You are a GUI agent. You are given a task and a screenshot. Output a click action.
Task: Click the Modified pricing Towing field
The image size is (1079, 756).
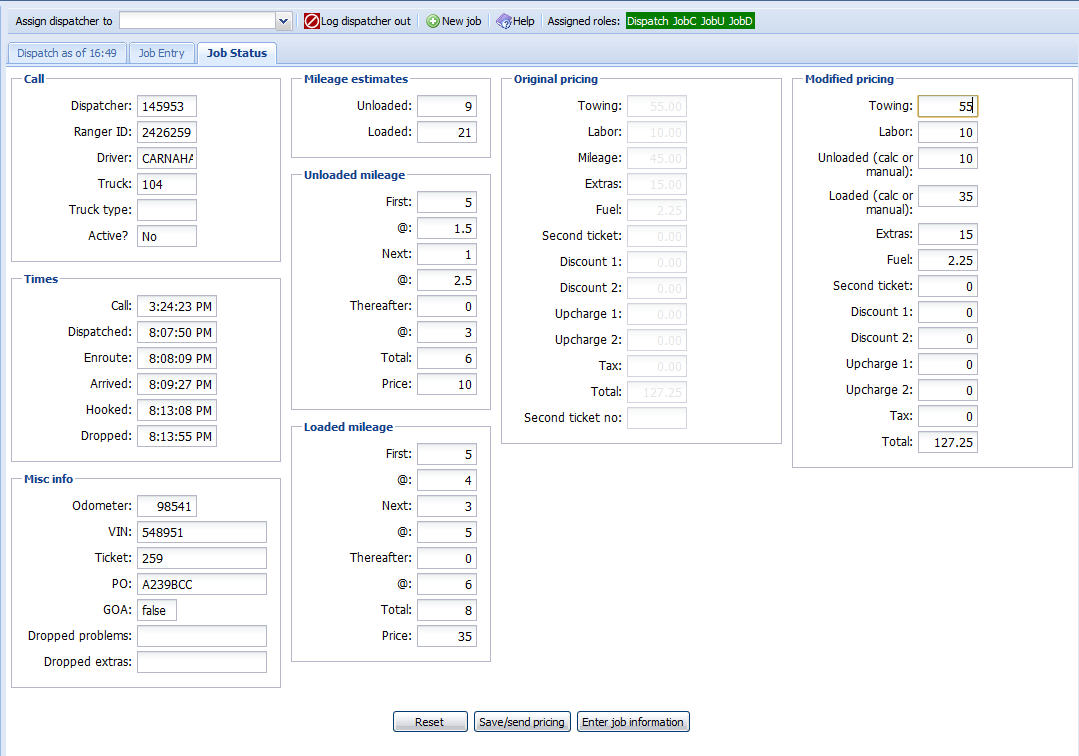click(947, 106)
